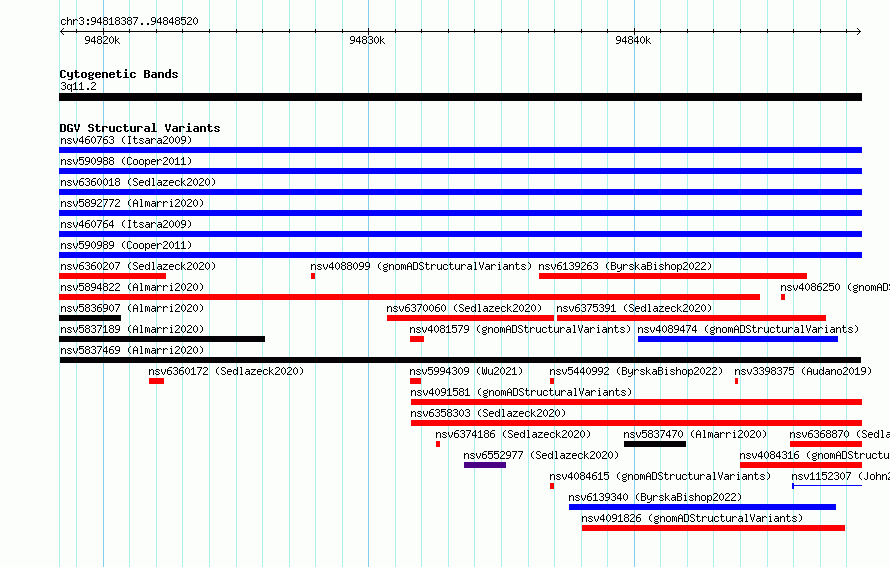Select nsv5837189 black variant bar
The height and width of the screenshot is (567, 890).
162,339
